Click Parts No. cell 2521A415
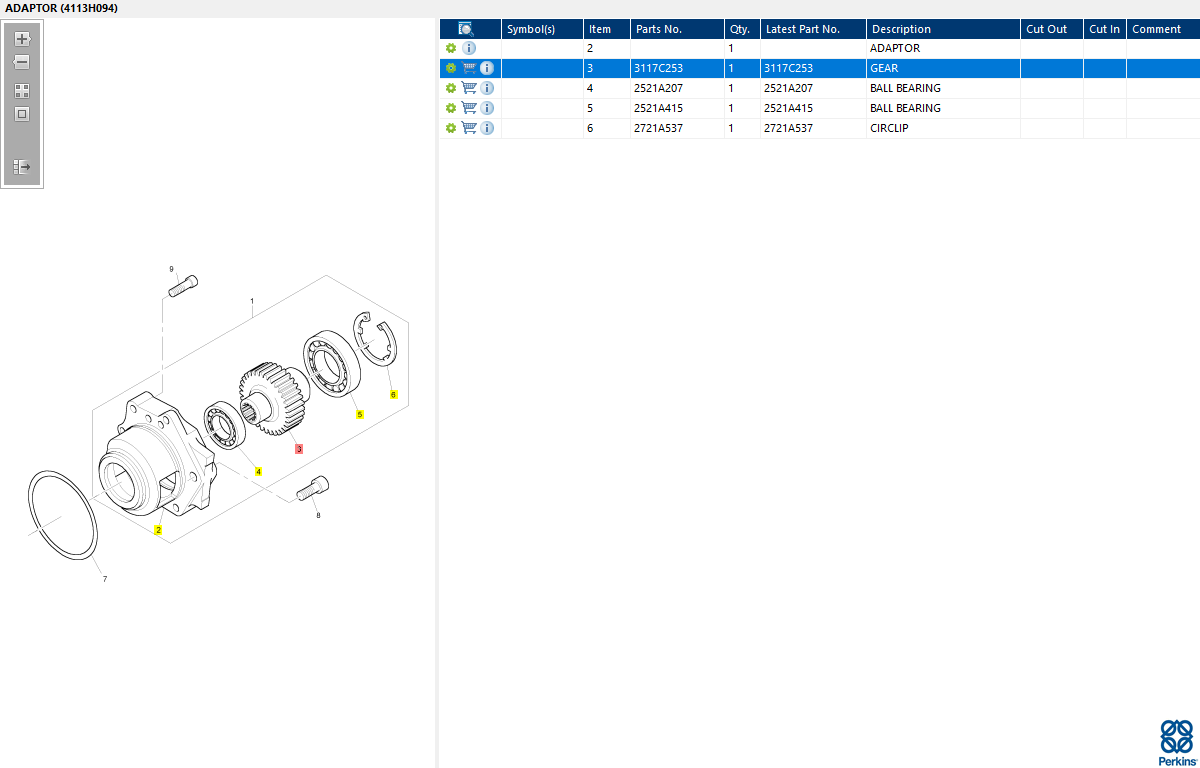Image resolution: width=1200 pixels, height=768 pixels. (x=677, y=108)
